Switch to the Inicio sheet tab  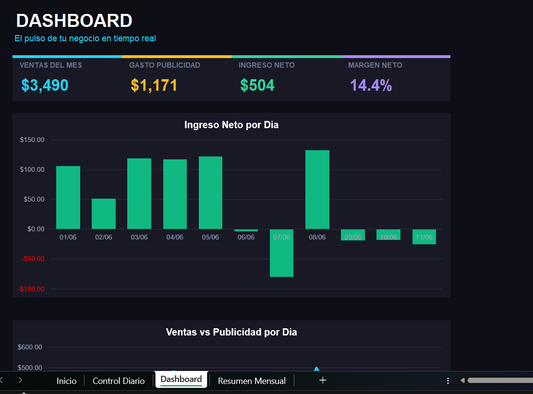66,381
